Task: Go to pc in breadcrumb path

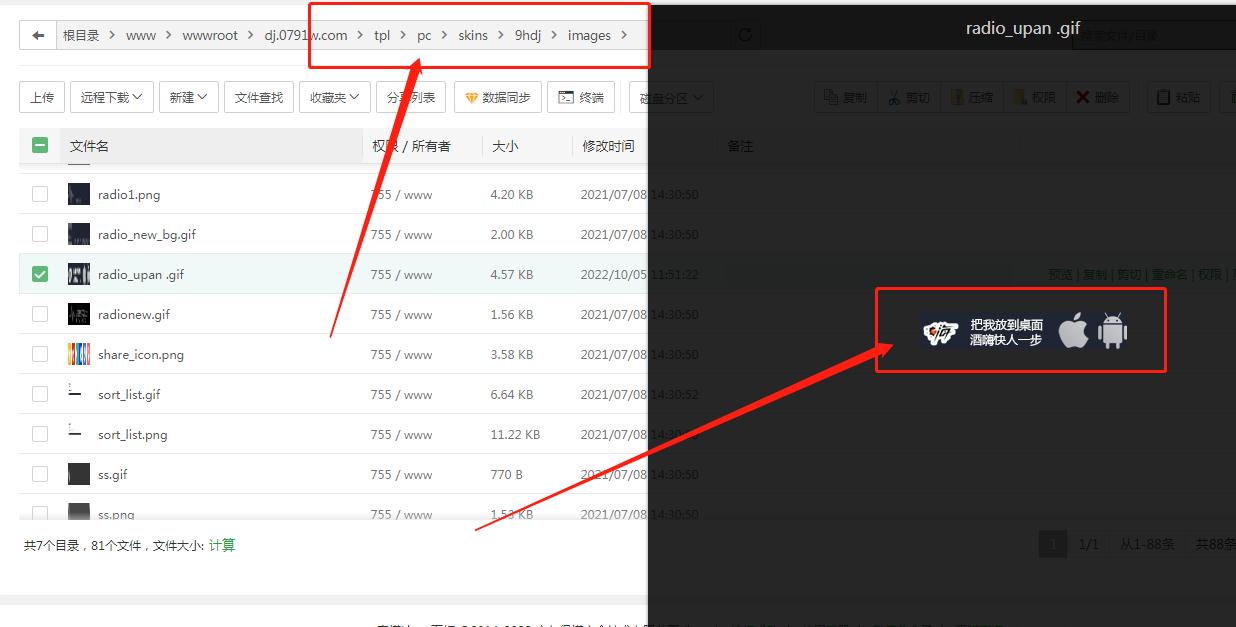Action: (424, 35)
